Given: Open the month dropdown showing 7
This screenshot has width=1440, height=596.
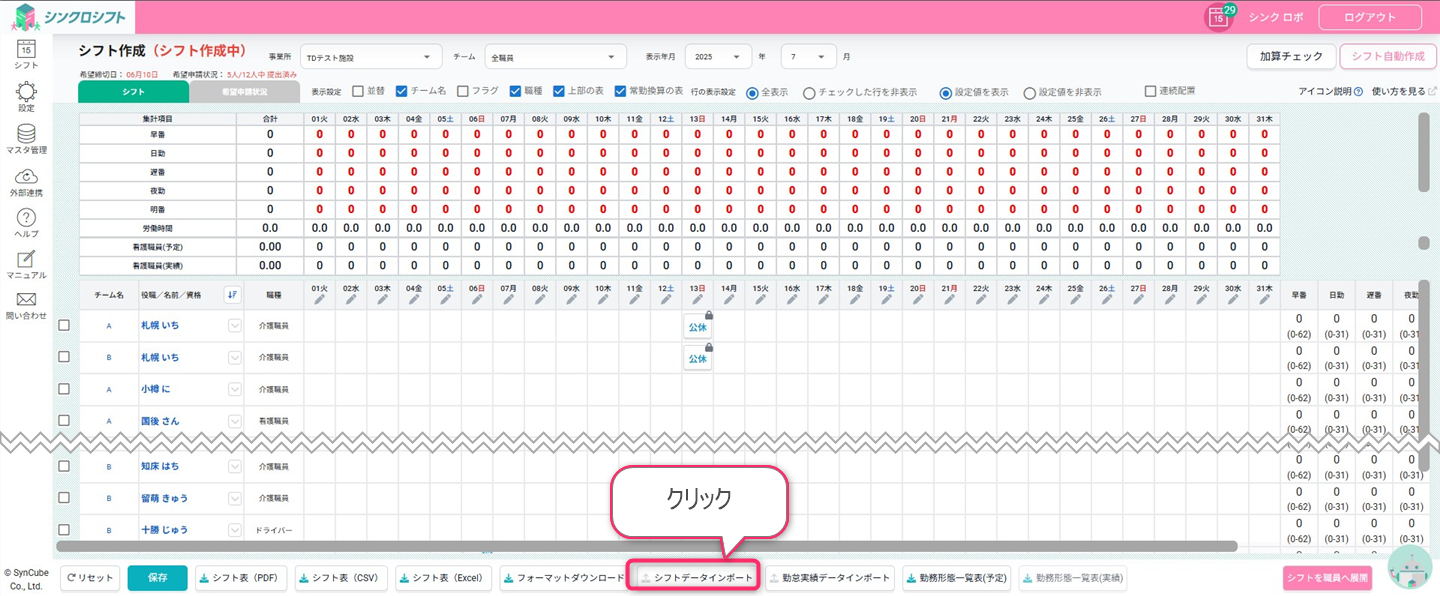Looking at the screenshot, I should point(808,57).
